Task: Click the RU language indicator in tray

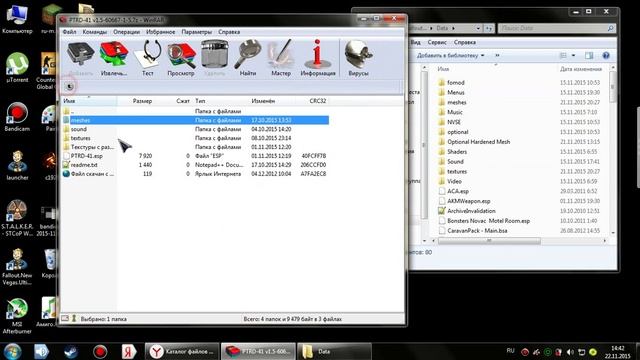Action: tap(510, 351)
